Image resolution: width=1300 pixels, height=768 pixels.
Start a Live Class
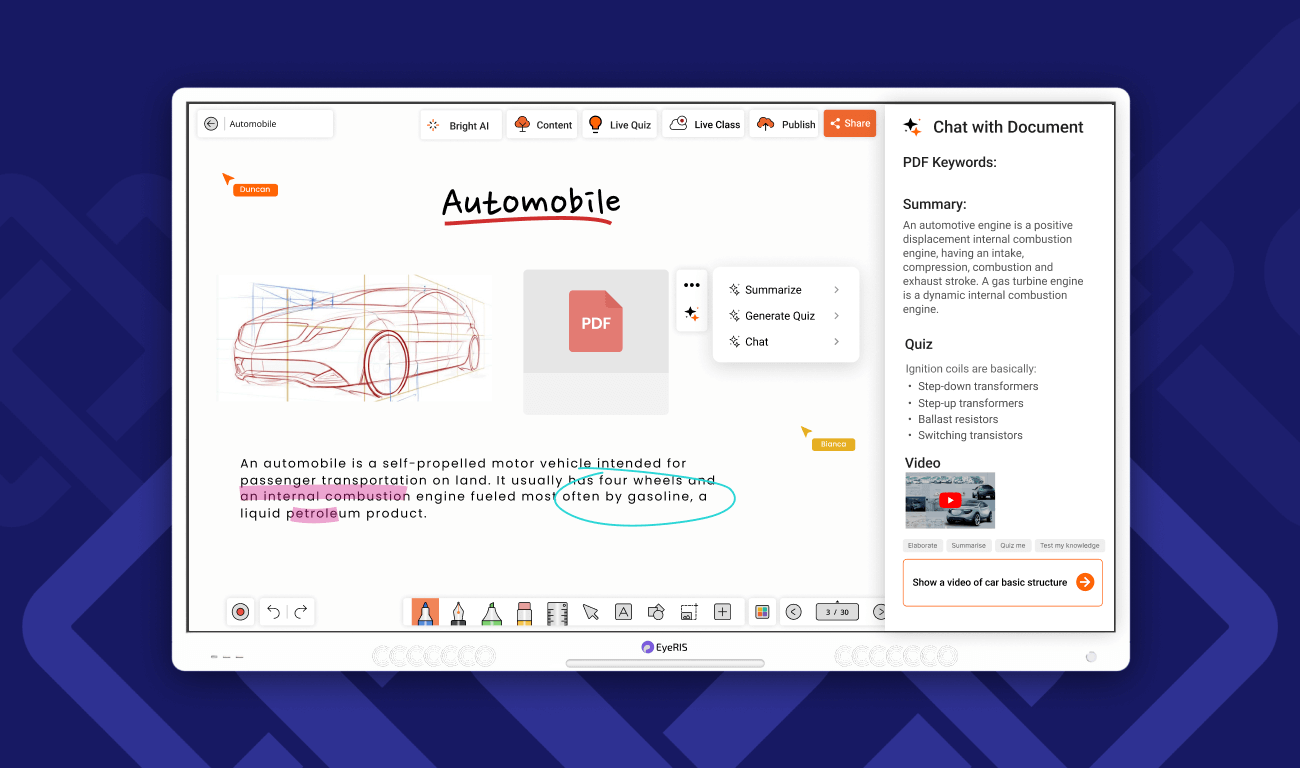pyautogui.click(x=704, y=125)
